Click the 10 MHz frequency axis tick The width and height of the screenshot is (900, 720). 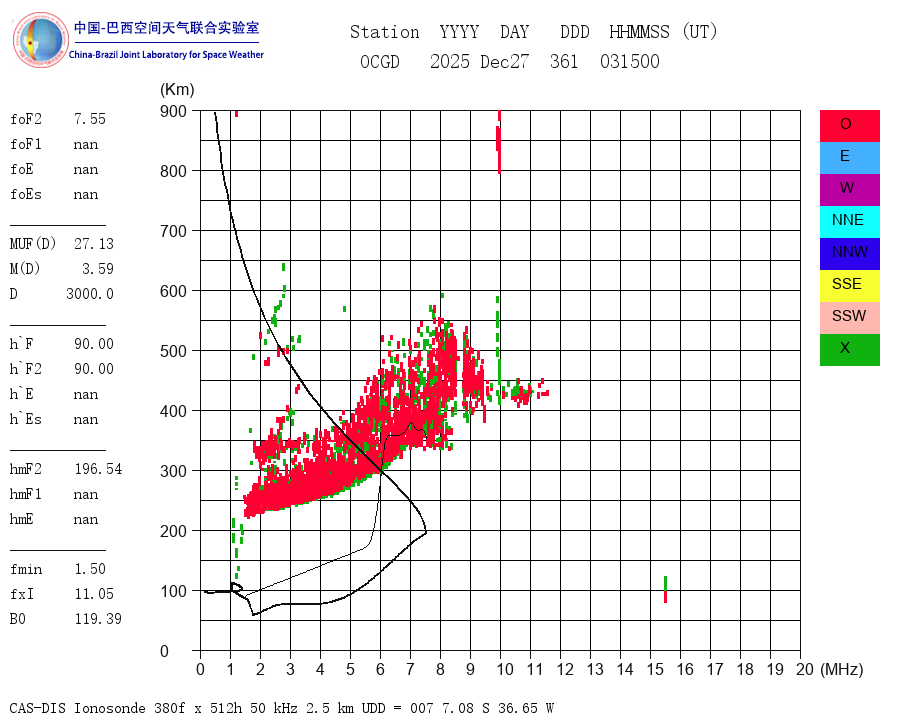505,669
